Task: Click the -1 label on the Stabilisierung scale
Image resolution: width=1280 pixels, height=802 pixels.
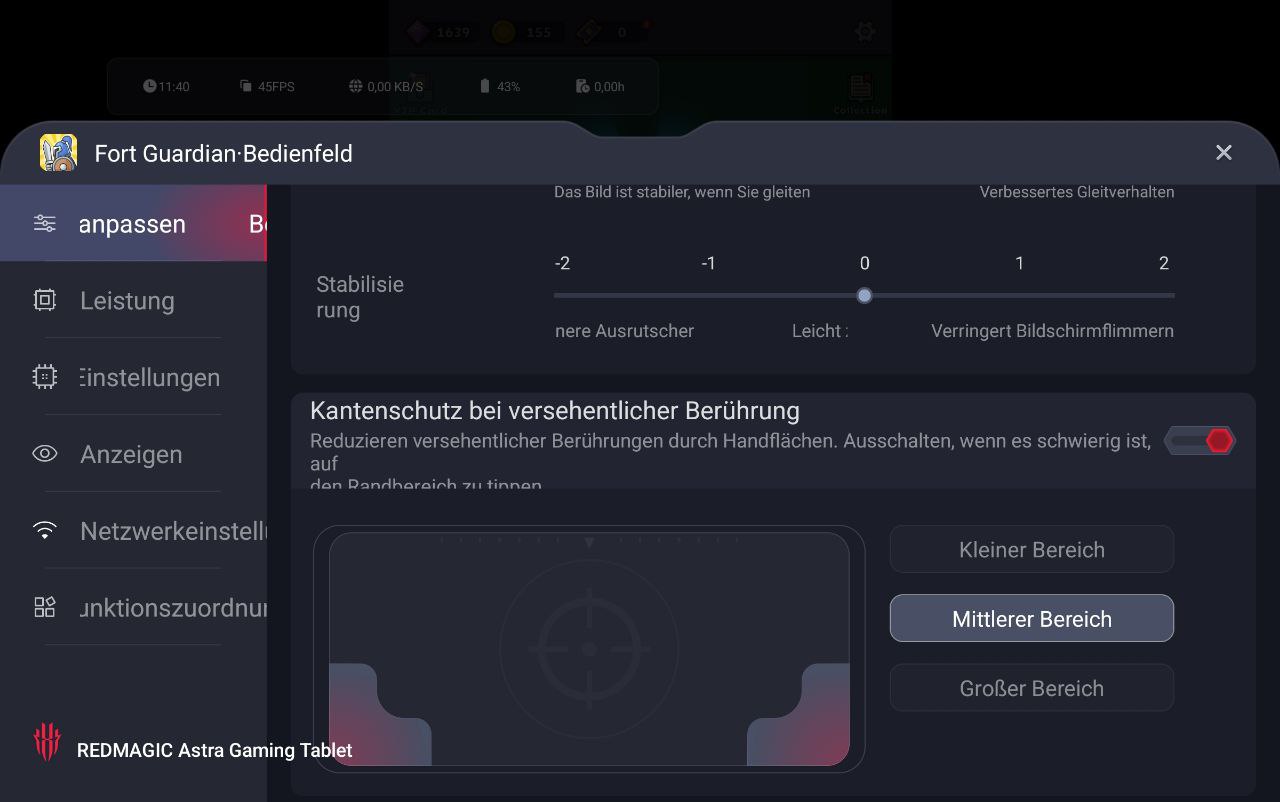Action: tap(709, 263)
